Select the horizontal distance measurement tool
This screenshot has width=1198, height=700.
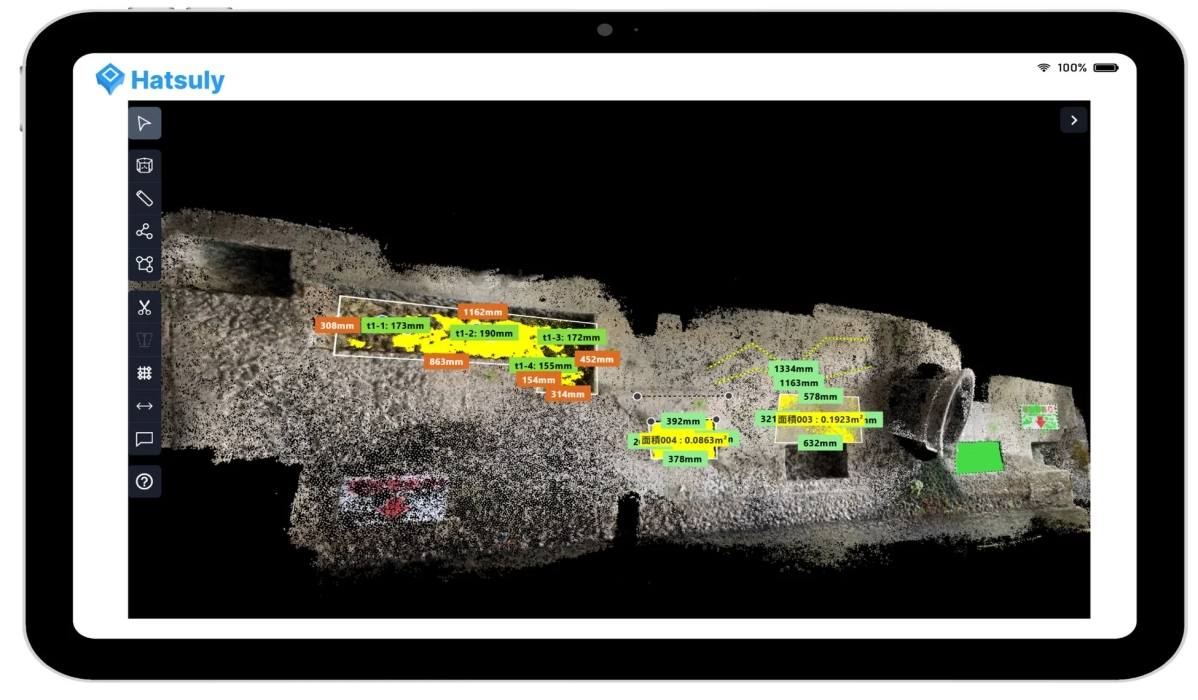point(144,405)
